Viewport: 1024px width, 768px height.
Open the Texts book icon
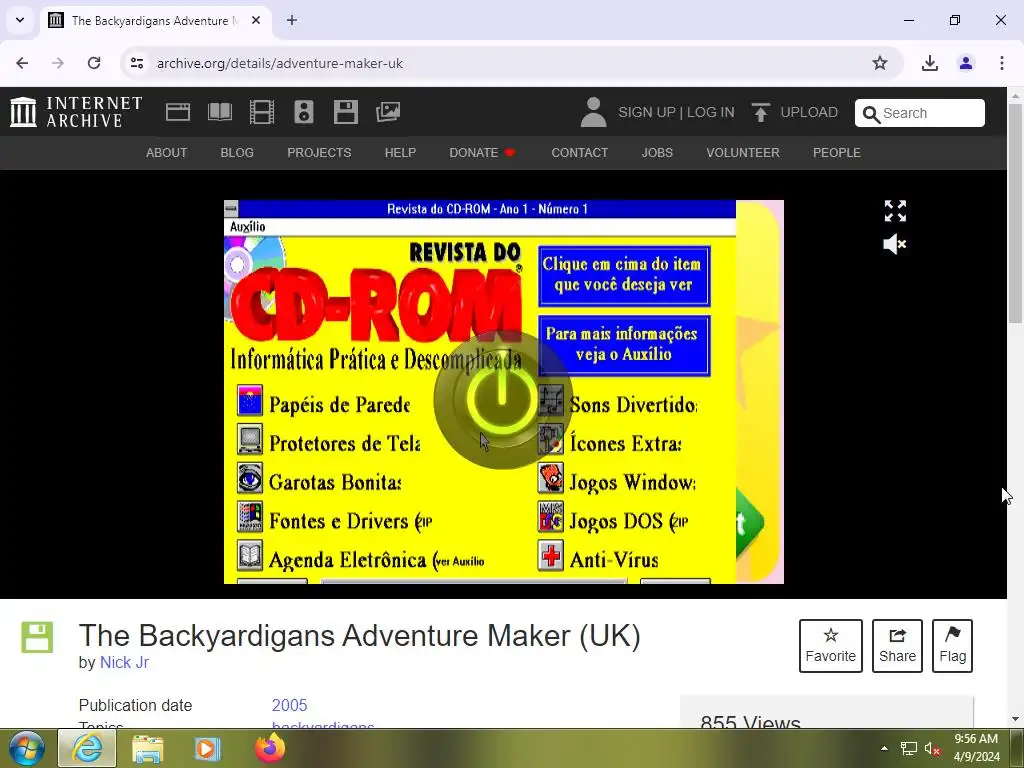(x=219, y=112)
